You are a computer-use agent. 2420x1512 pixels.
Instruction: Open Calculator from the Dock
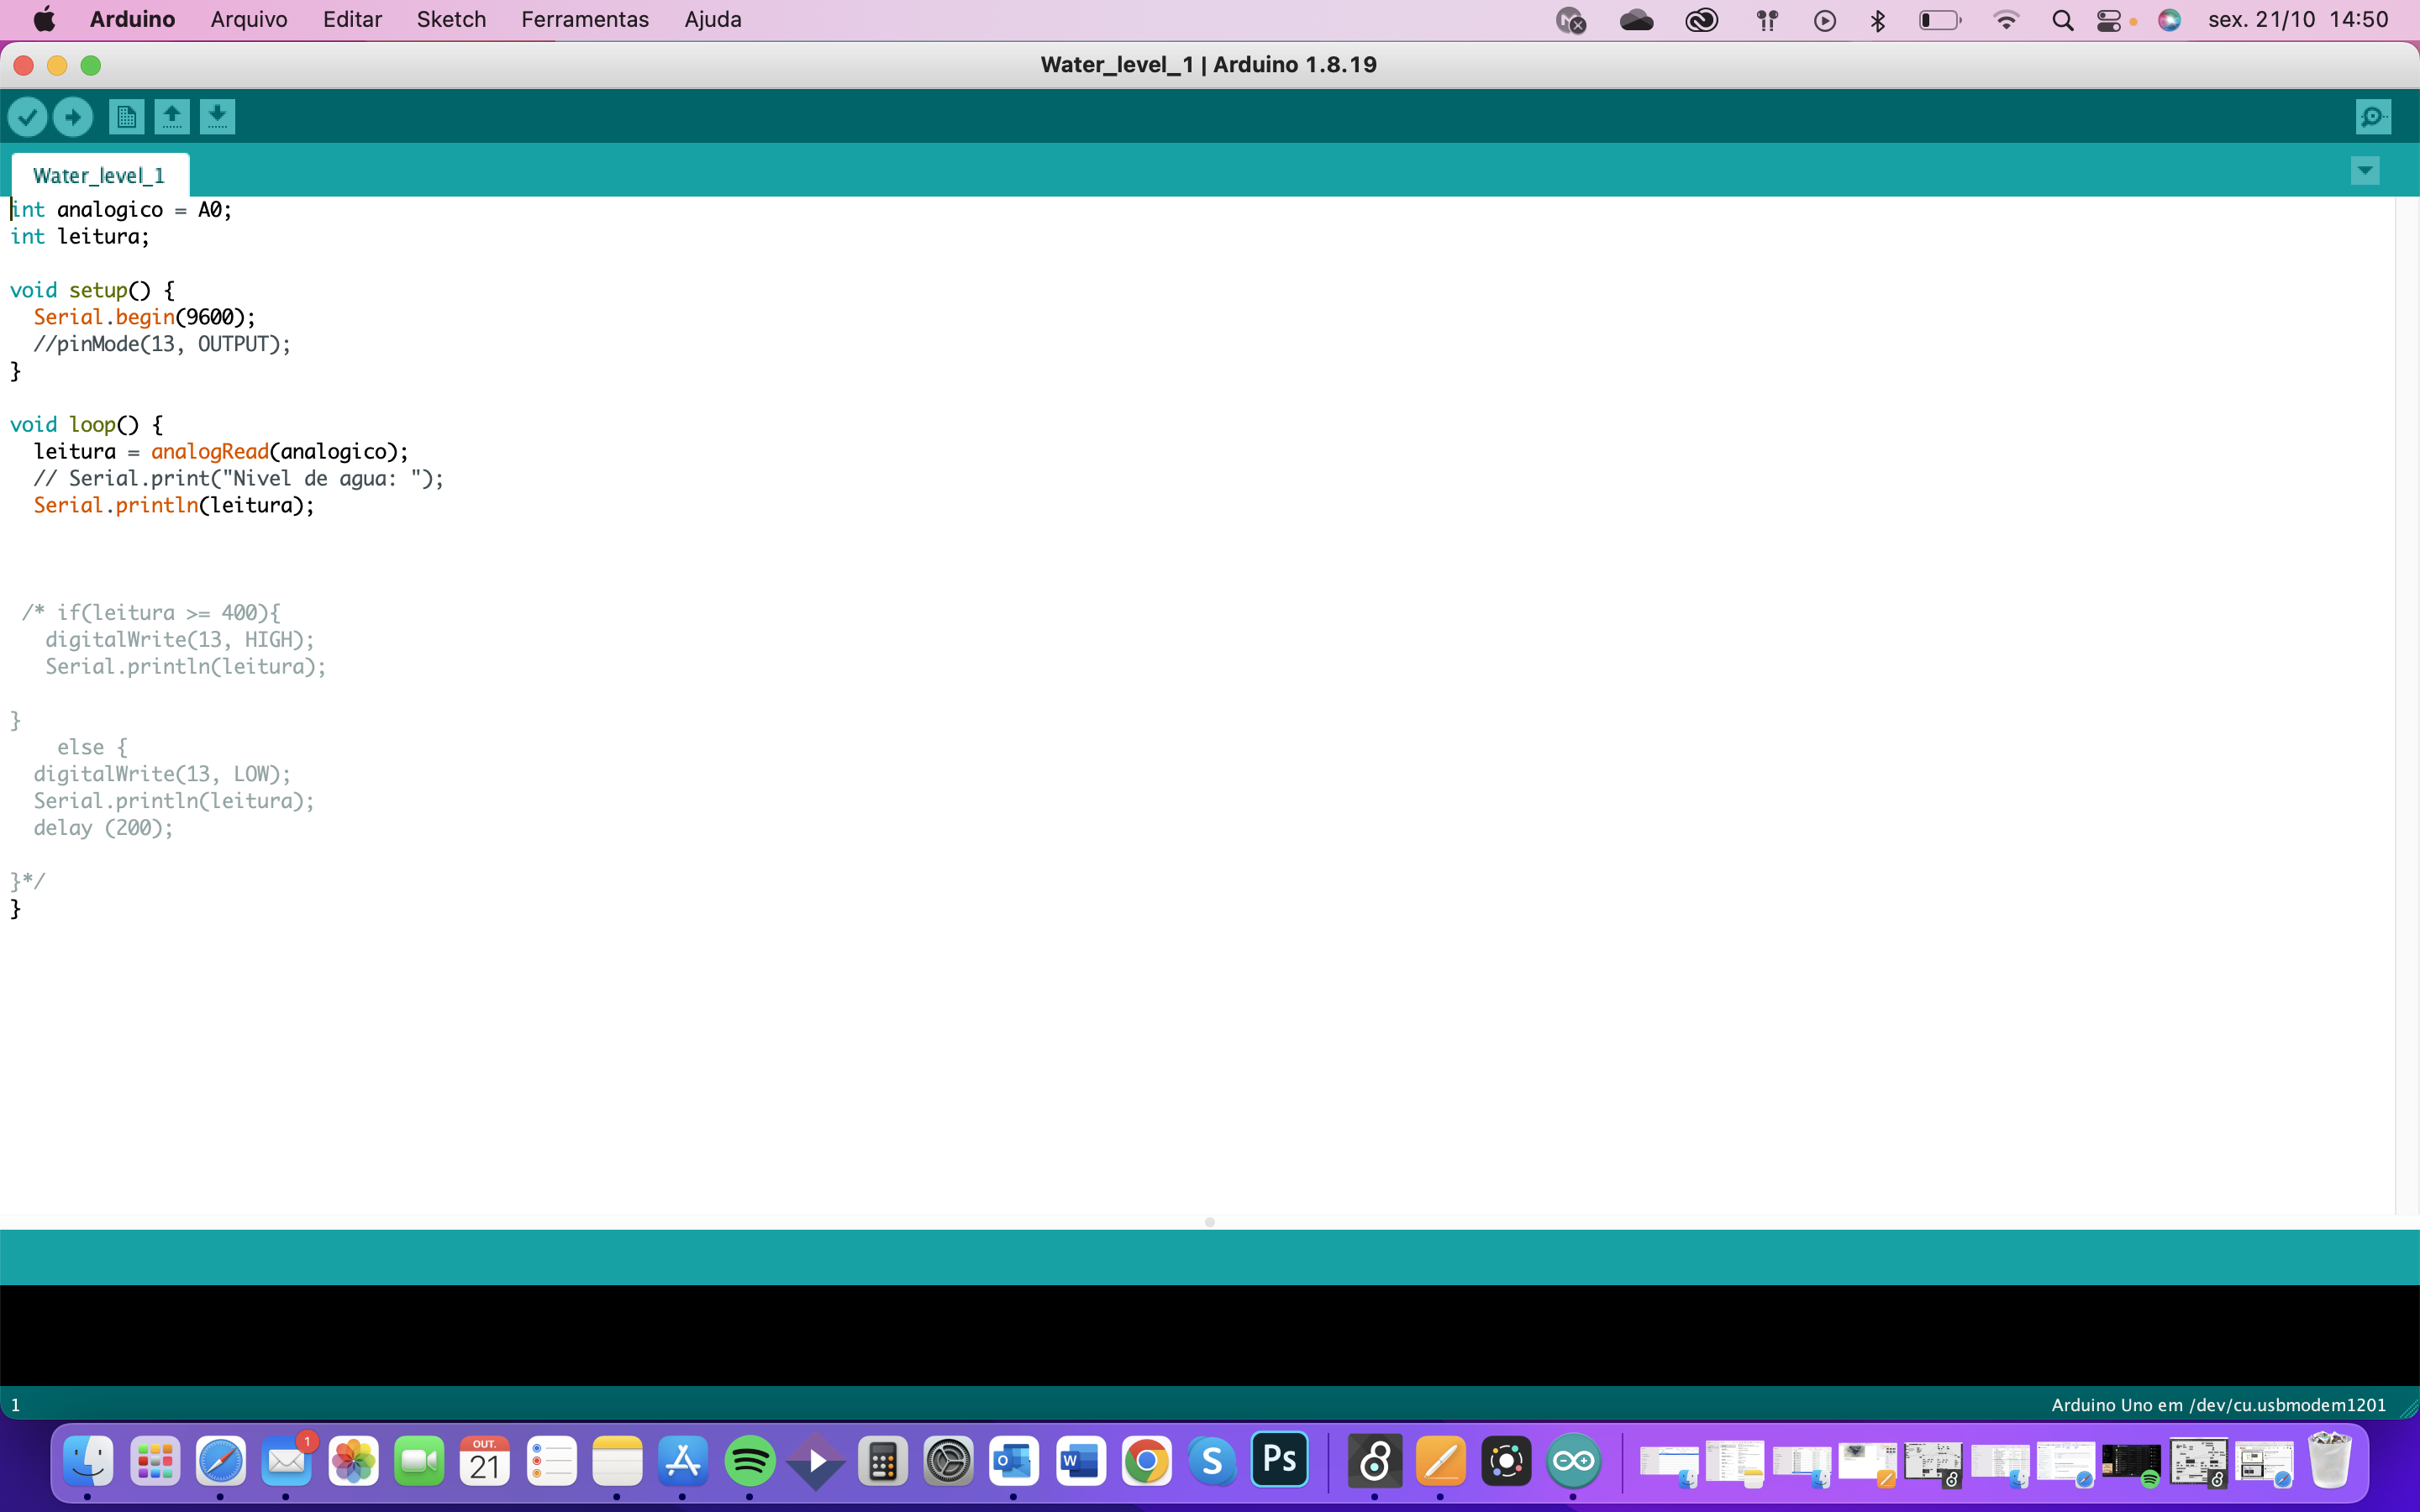[x=882, y=1462]
